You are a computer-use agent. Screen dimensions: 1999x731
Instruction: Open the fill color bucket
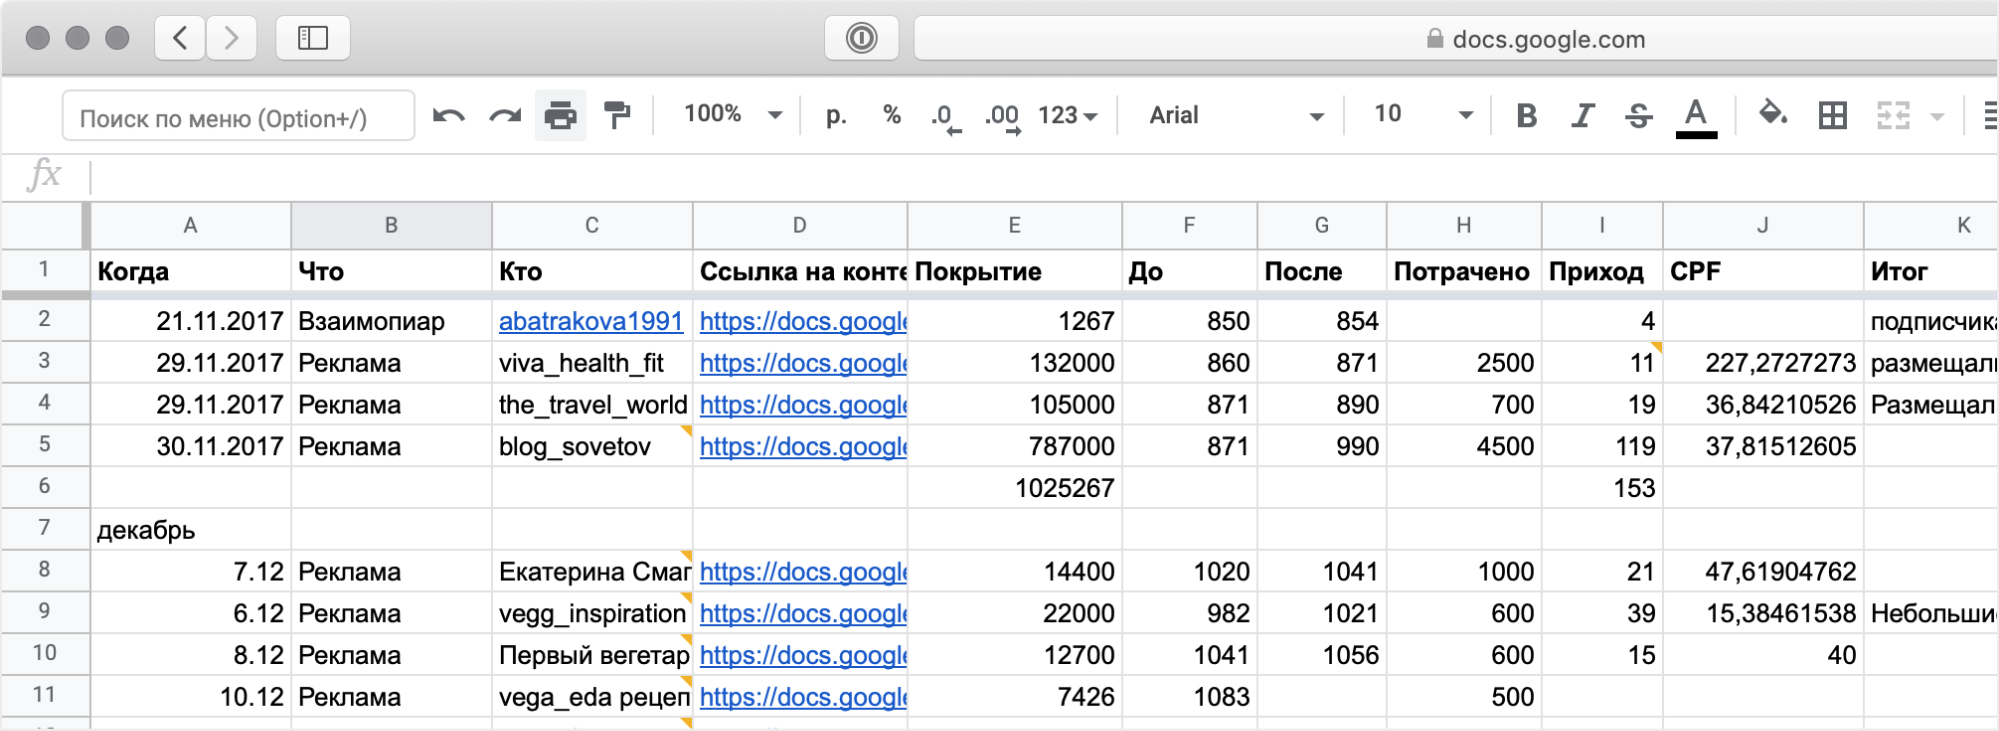[x=1773, y=113]
